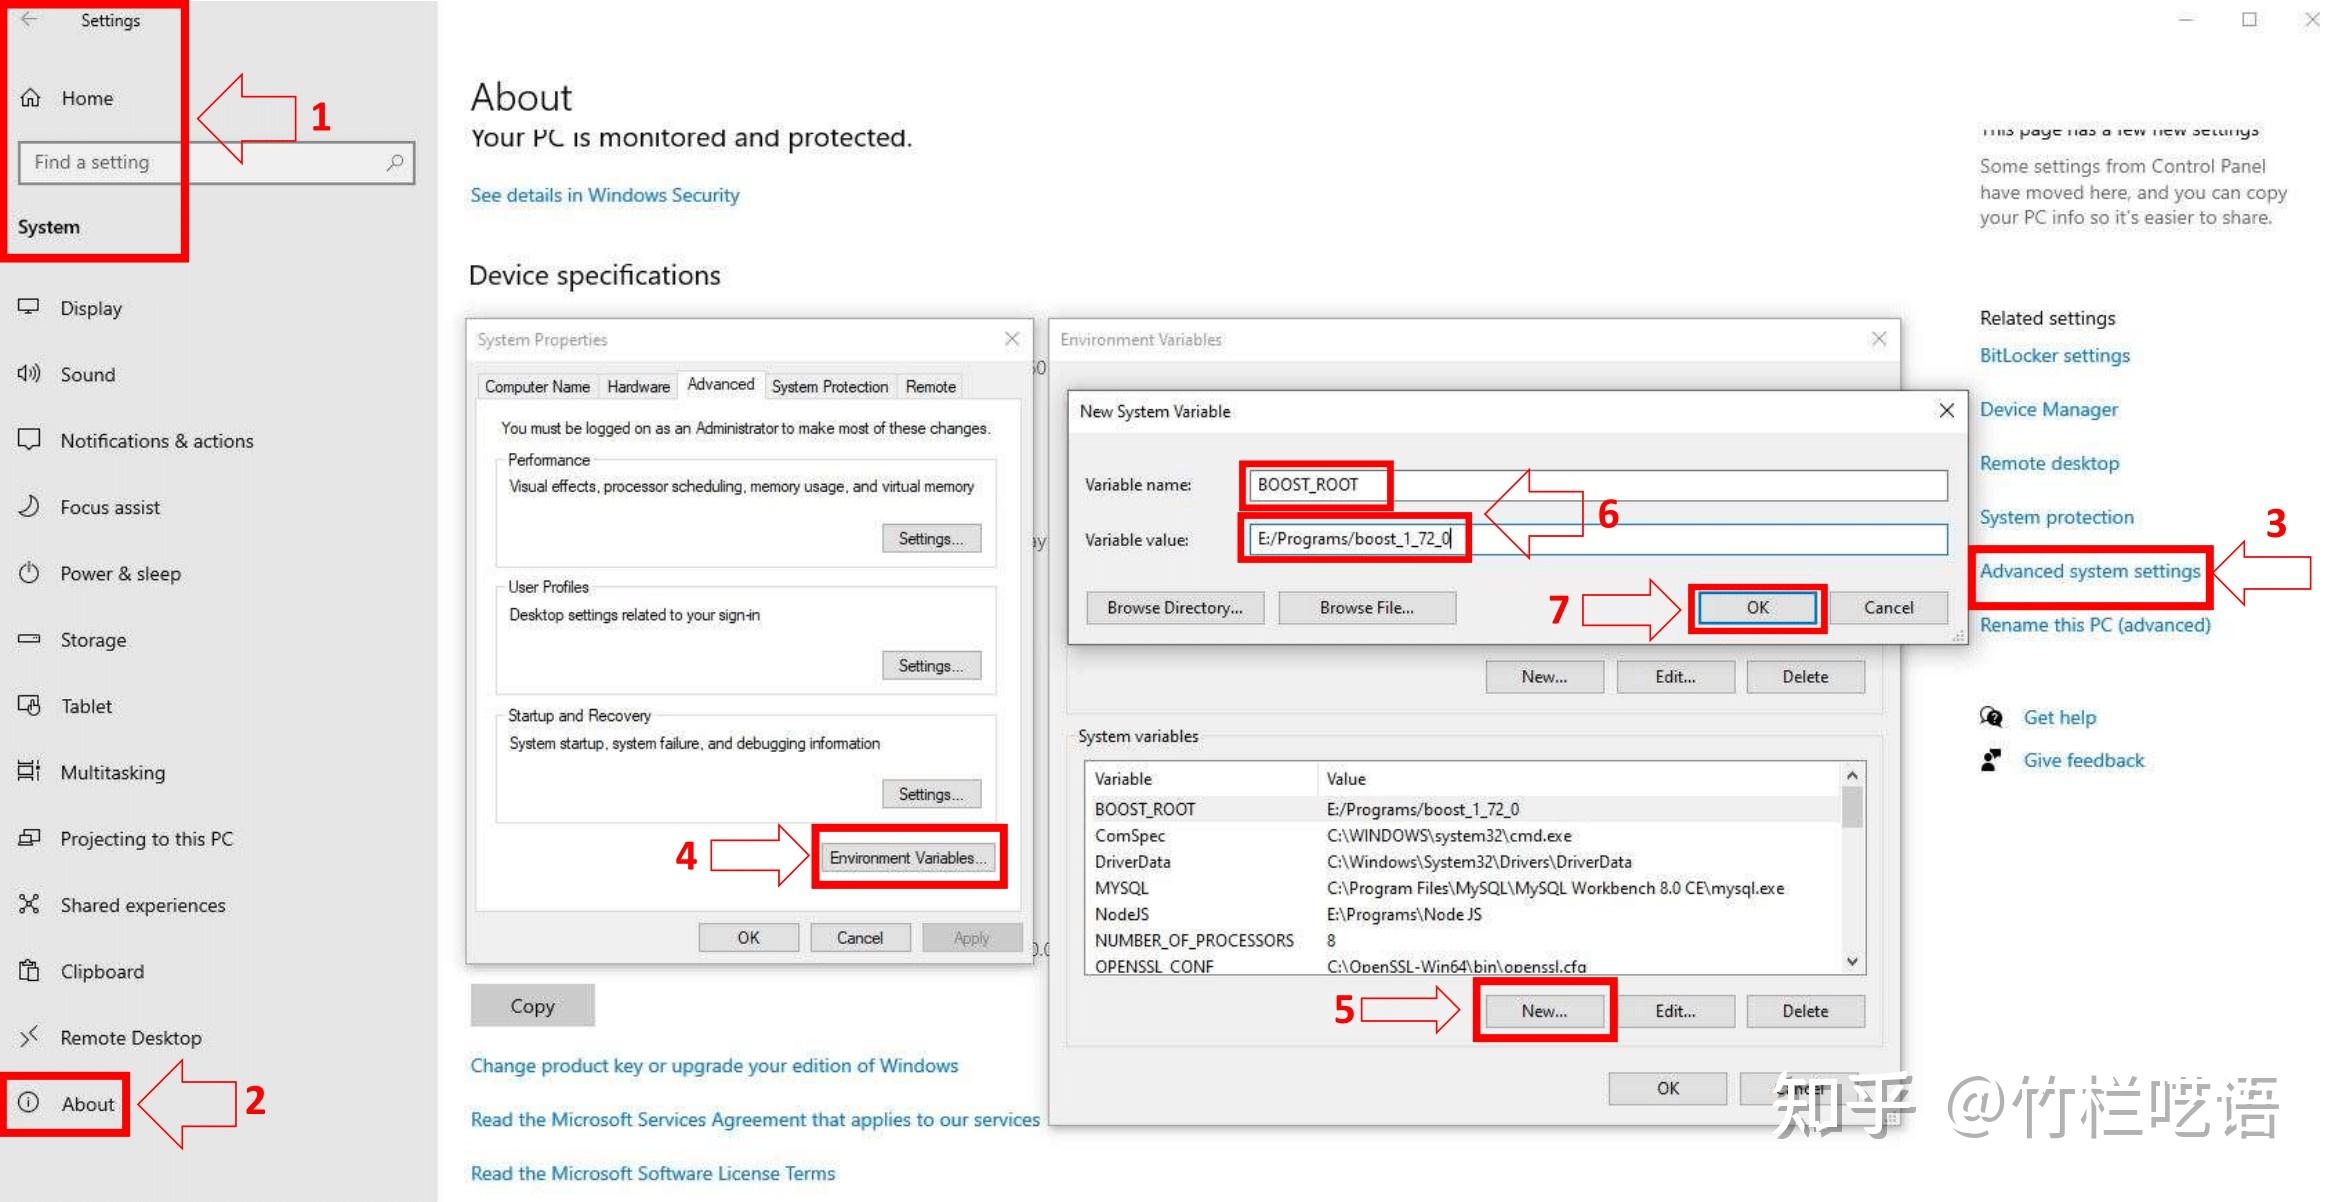The width and height of the screenshot is (2339, 1202).
Task: Click the search magnifier in Find a setting
Action: 395,162
